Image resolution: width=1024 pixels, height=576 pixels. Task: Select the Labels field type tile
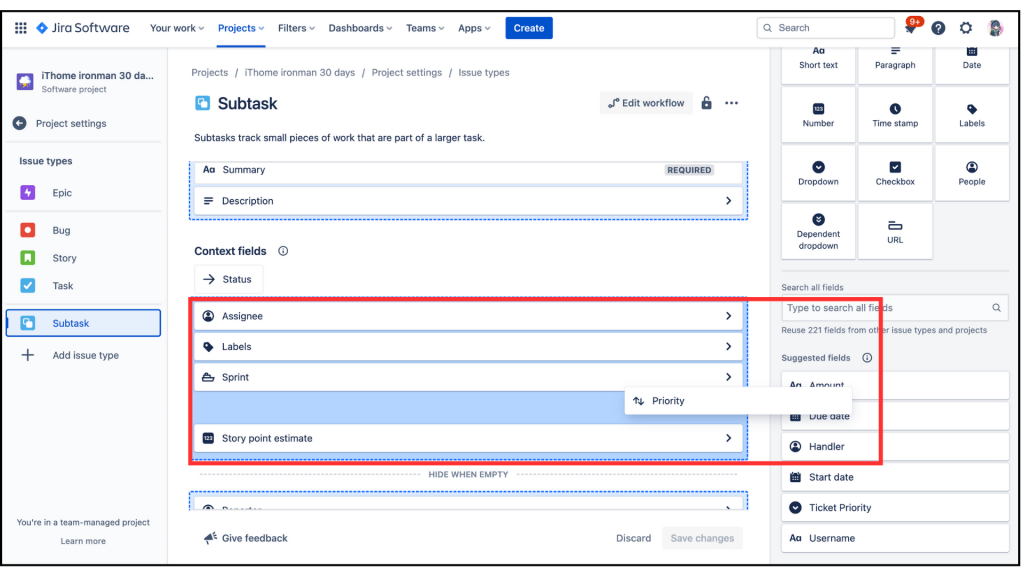[972, 115]
